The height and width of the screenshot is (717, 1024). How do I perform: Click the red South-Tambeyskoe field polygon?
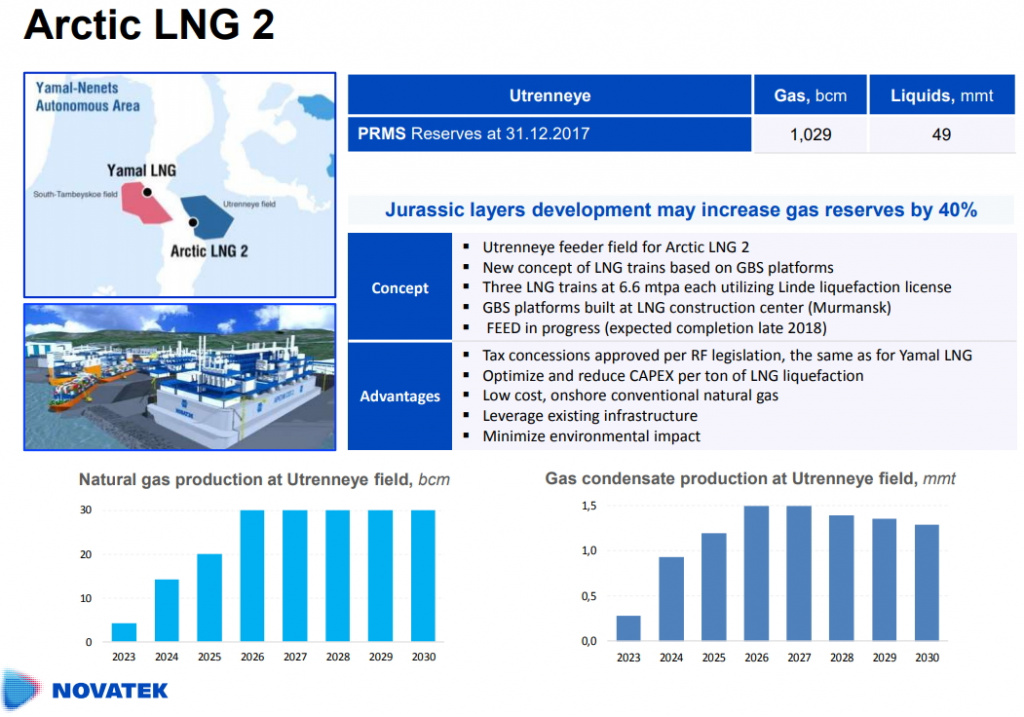[x=145, y=204]
